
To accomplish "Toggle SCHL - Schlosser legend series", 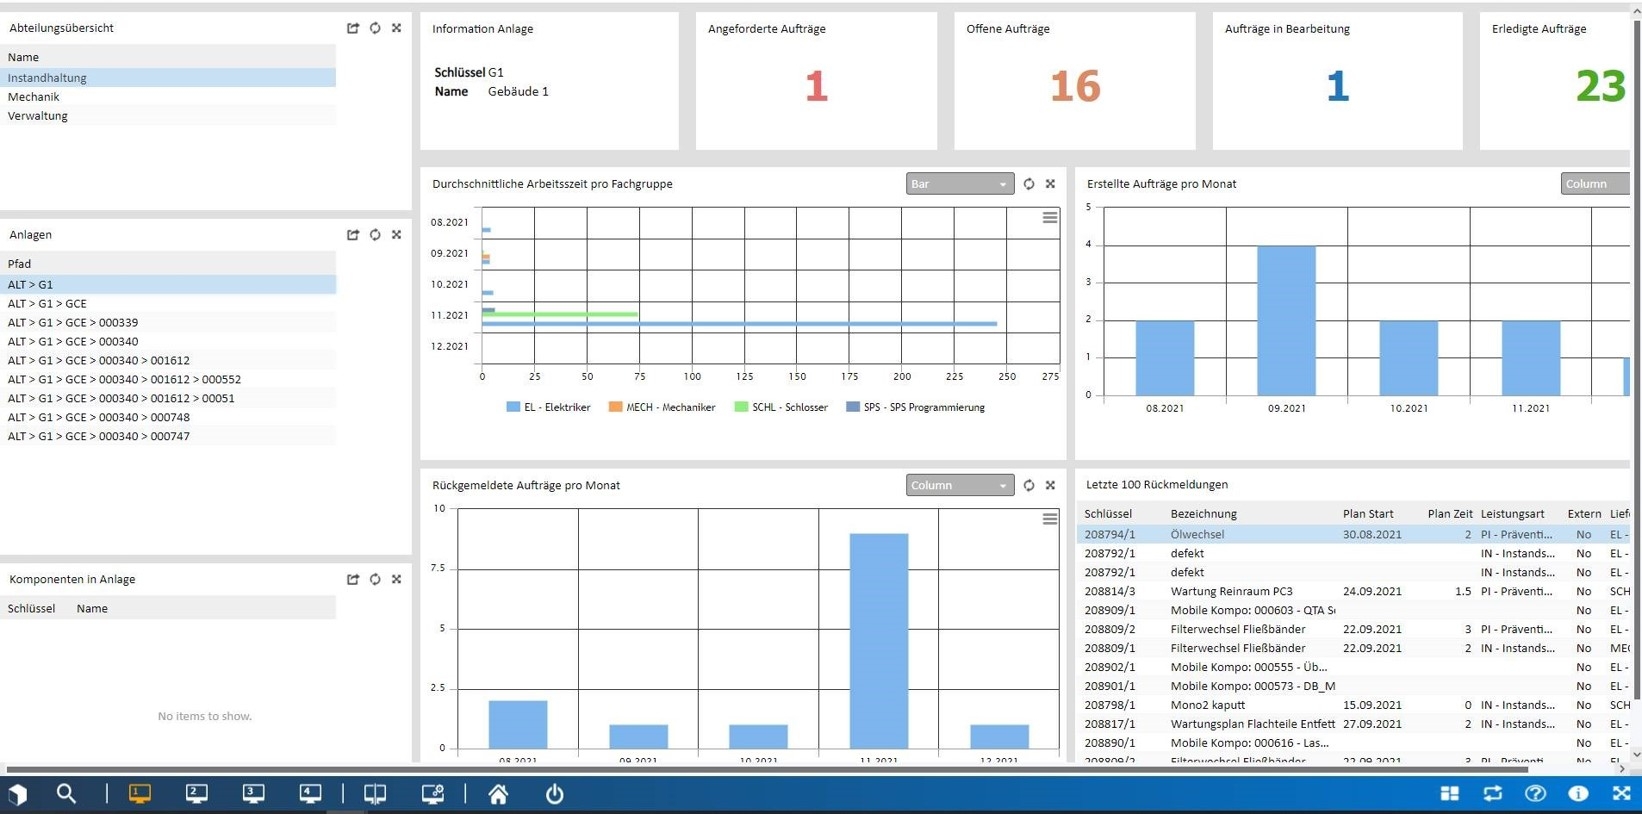I will pyautogui.click(x=781, y=408).
